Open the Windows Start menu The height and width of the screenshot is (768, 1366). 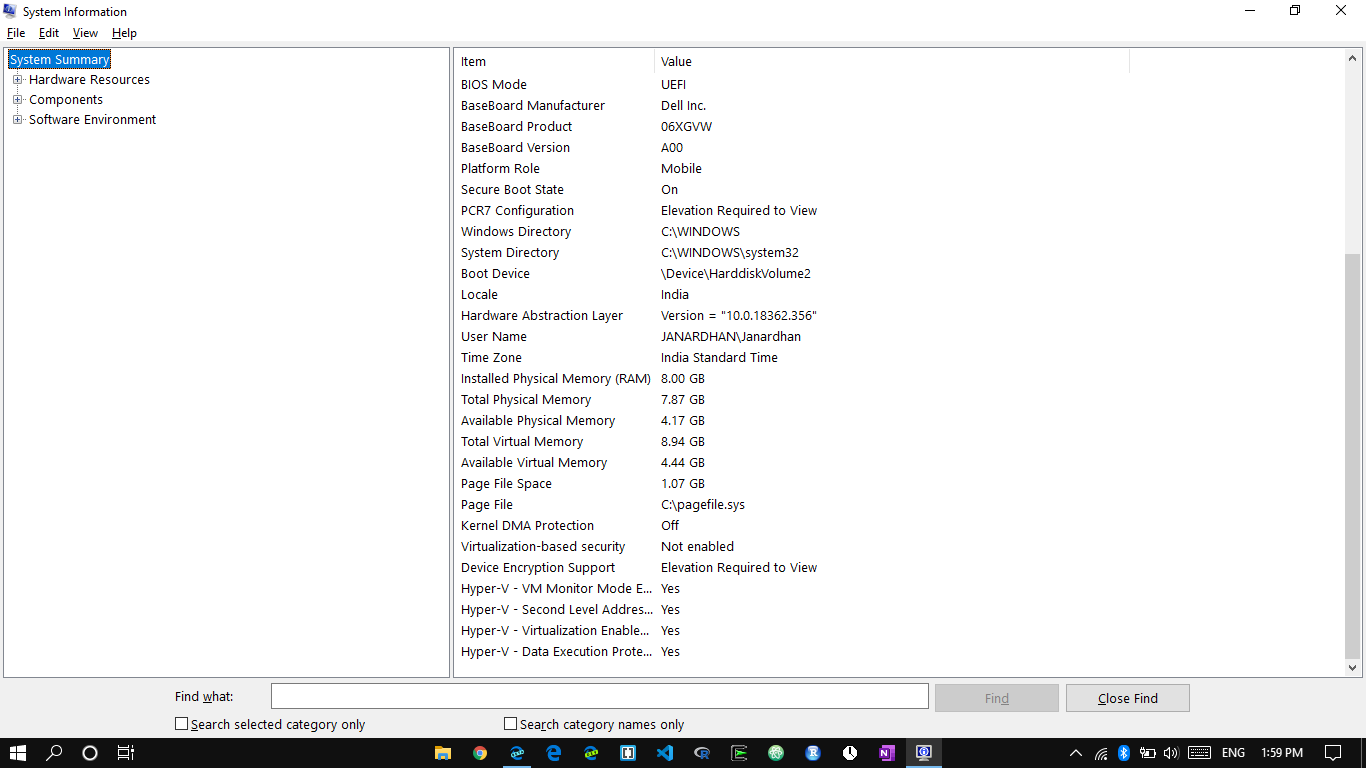coord(18,753)
